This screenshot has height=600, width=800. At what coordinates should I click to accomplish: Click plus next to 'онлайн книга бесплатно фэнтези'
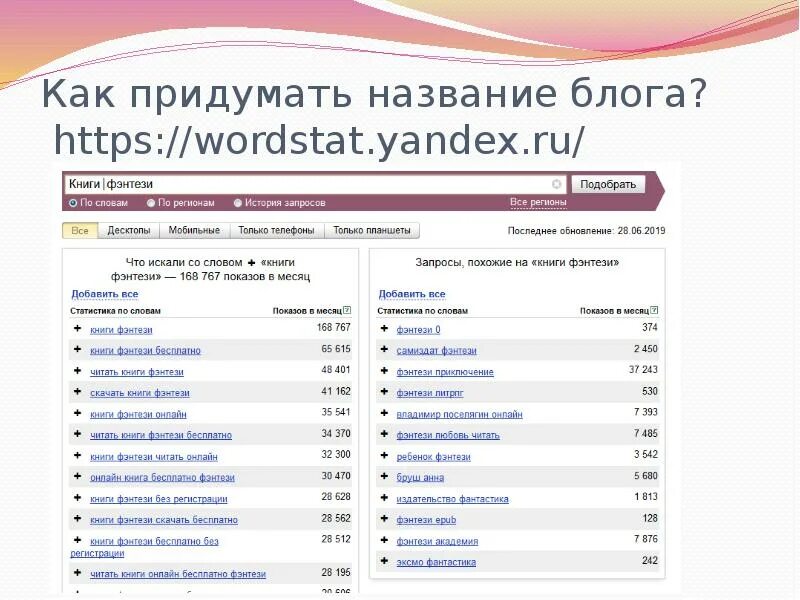[x=78, y=477]
